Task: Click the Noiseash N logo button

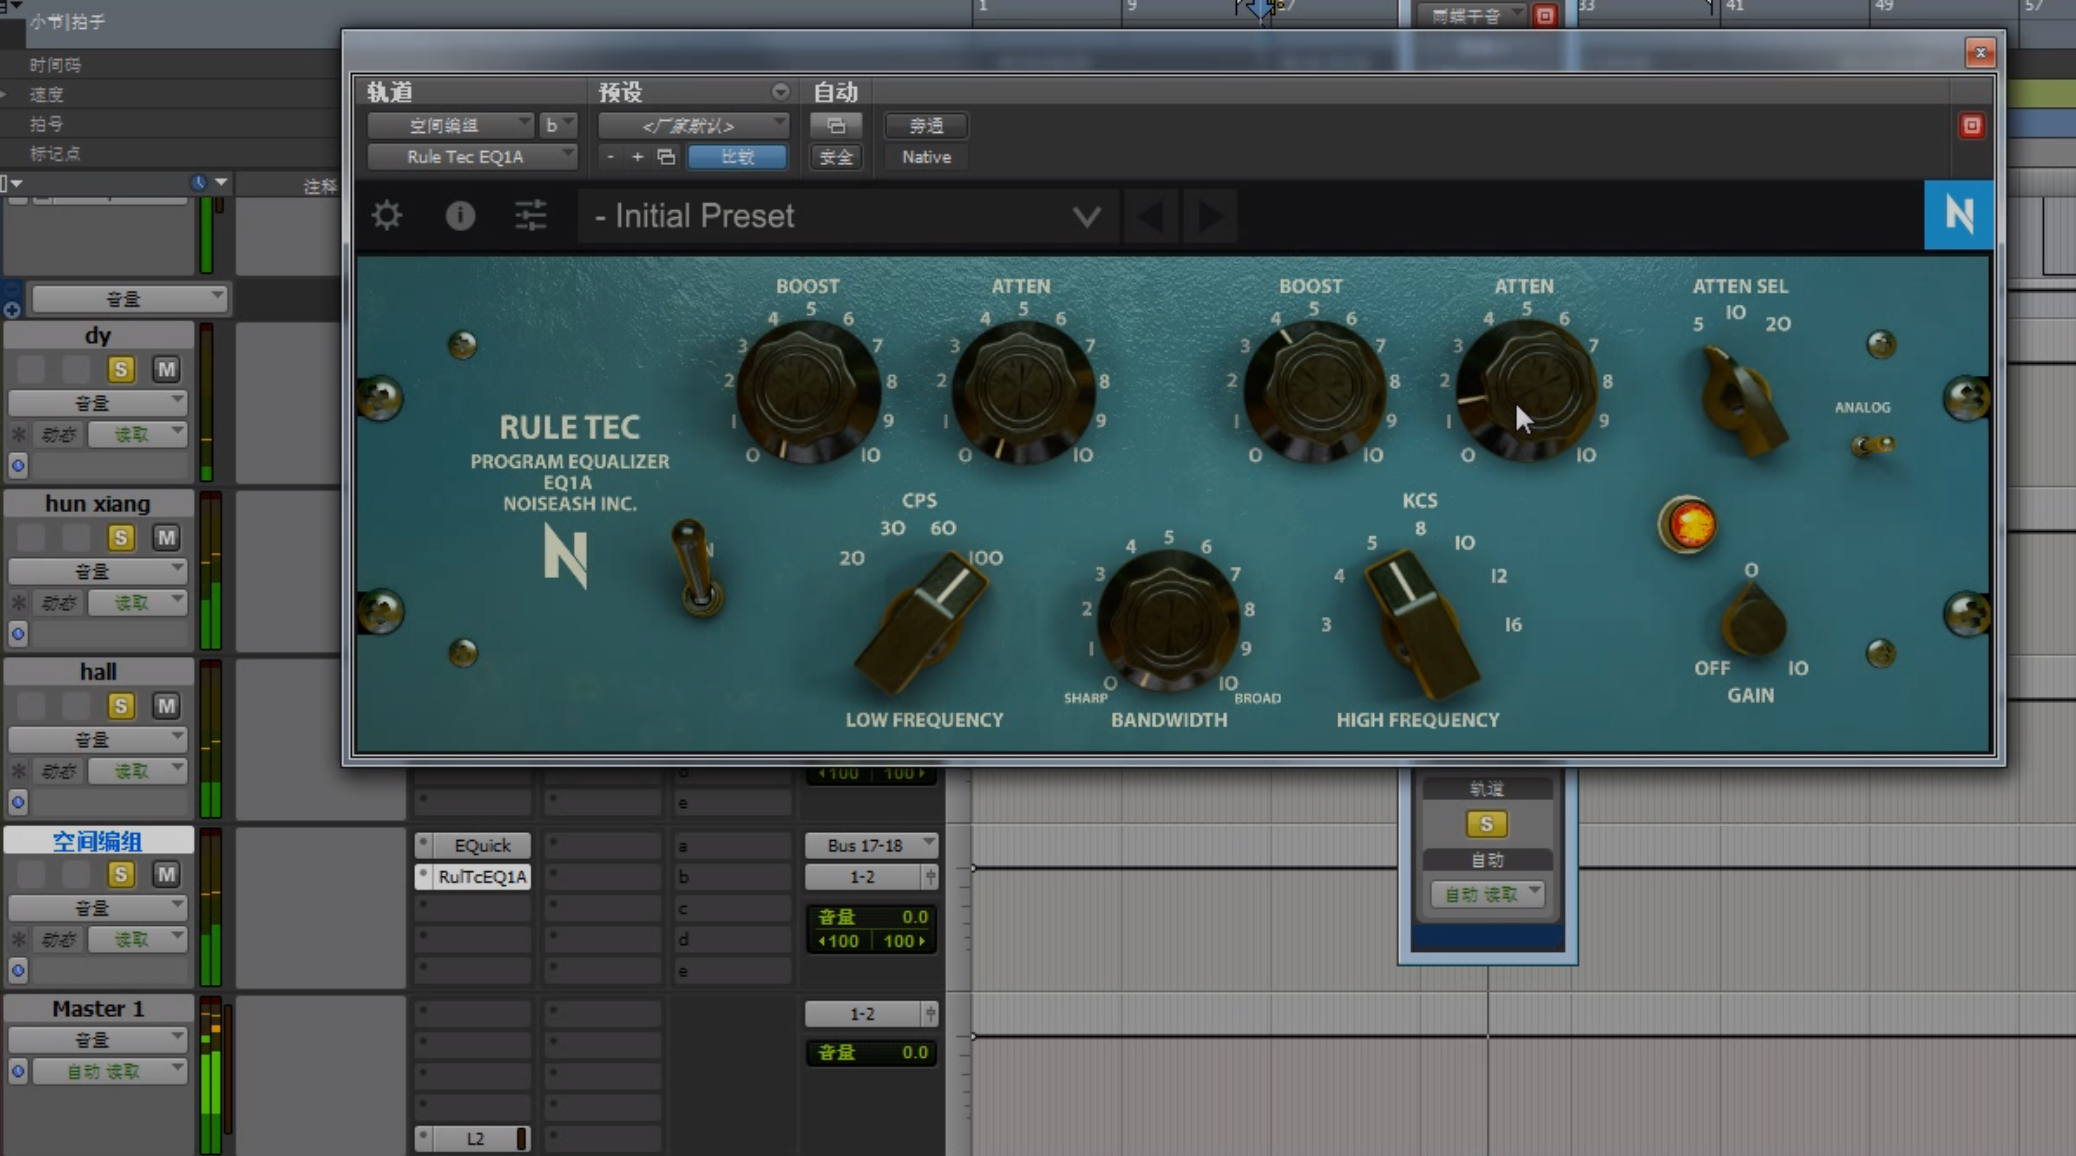Action: pyautogui.click(x=1958, y=214)
